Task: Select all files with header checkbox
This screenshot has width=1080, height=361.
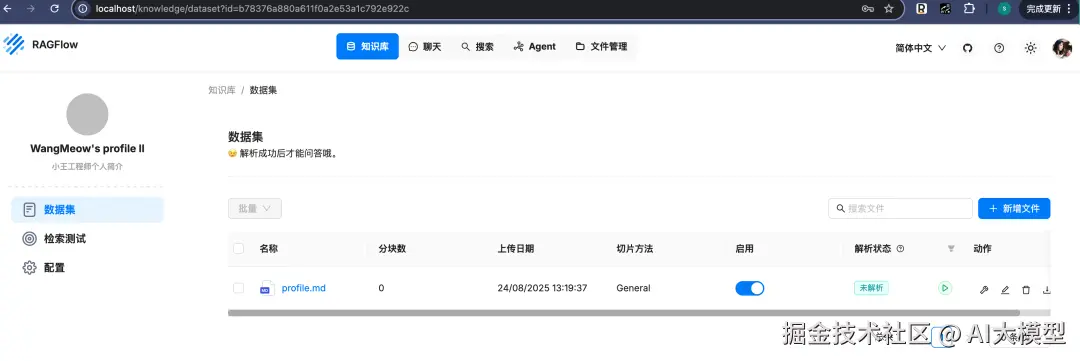Action: click(238, 249)
